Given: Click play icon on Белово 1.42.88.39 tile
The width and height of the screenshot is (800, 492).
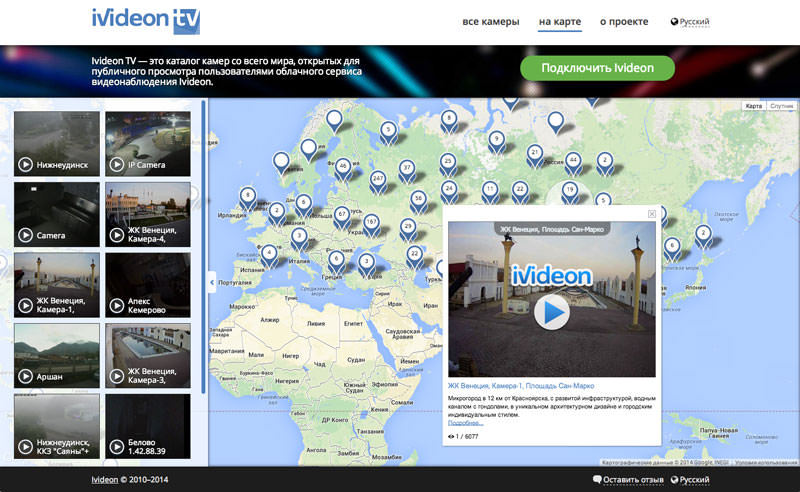Looking at the screenshot, I should pyautogui.click(x=117, y=447).
